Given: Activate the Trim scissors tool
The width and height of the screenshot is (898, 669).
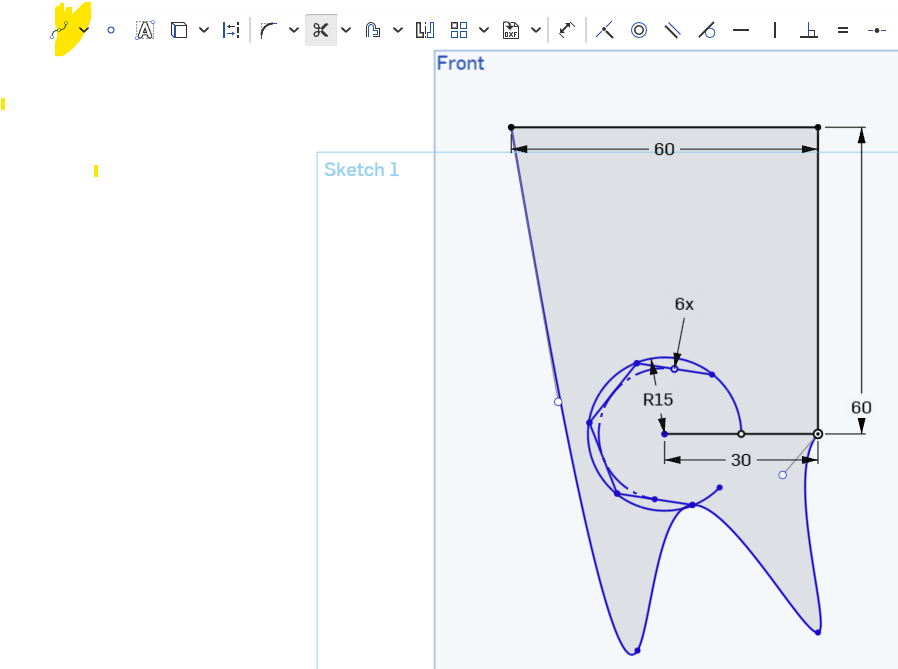Looking at the screenshot, I should pos(320,30).
